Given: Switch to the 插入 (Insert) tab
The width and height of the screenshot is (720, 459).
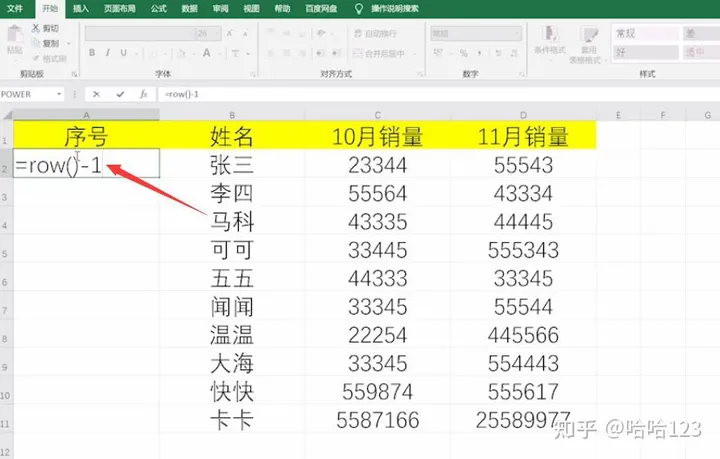Looking at the screenshot, I should 81,8.
